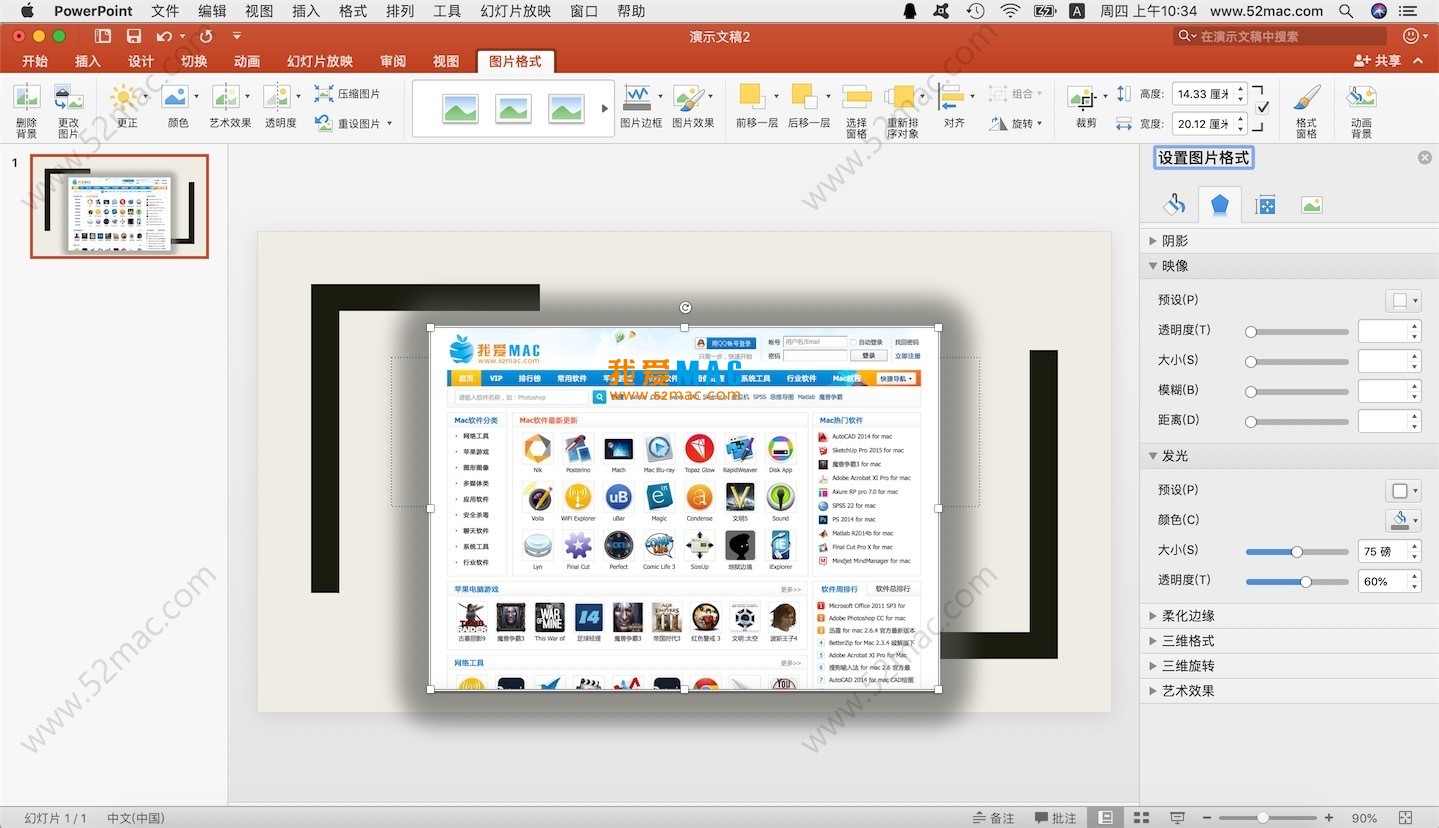This screenshot has height=828, width=1439.
Task: Select Fill & Line paint bucket tab
Action: [x=1175, y=205]
